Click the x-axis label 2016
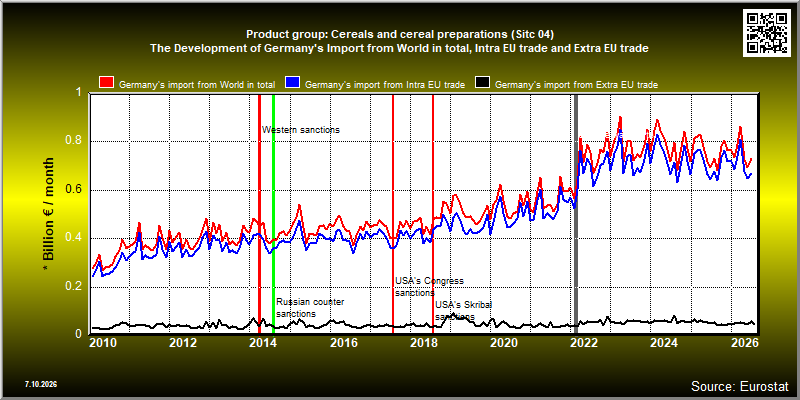Viewport: 800px width, 400px height. pos(343,343)
